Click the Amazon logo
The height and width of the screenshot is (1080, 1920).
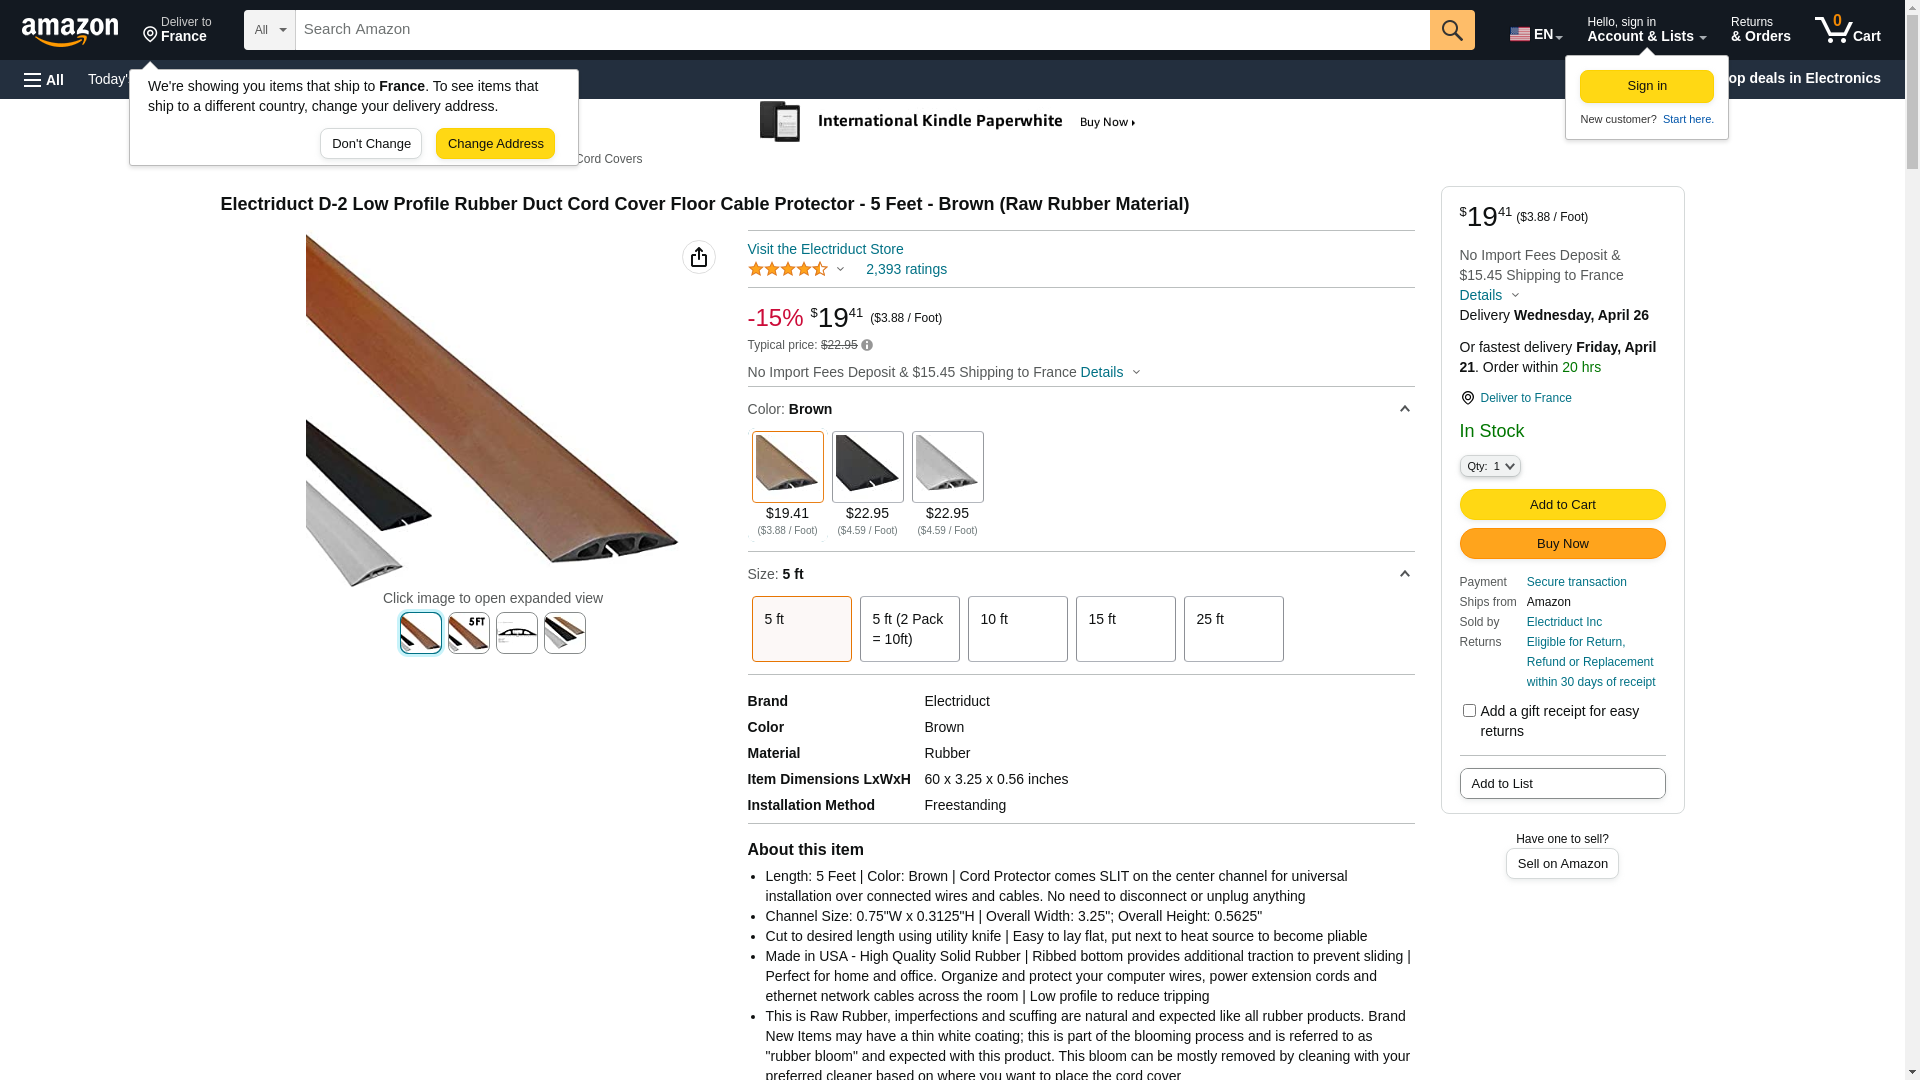coord(70,31)
